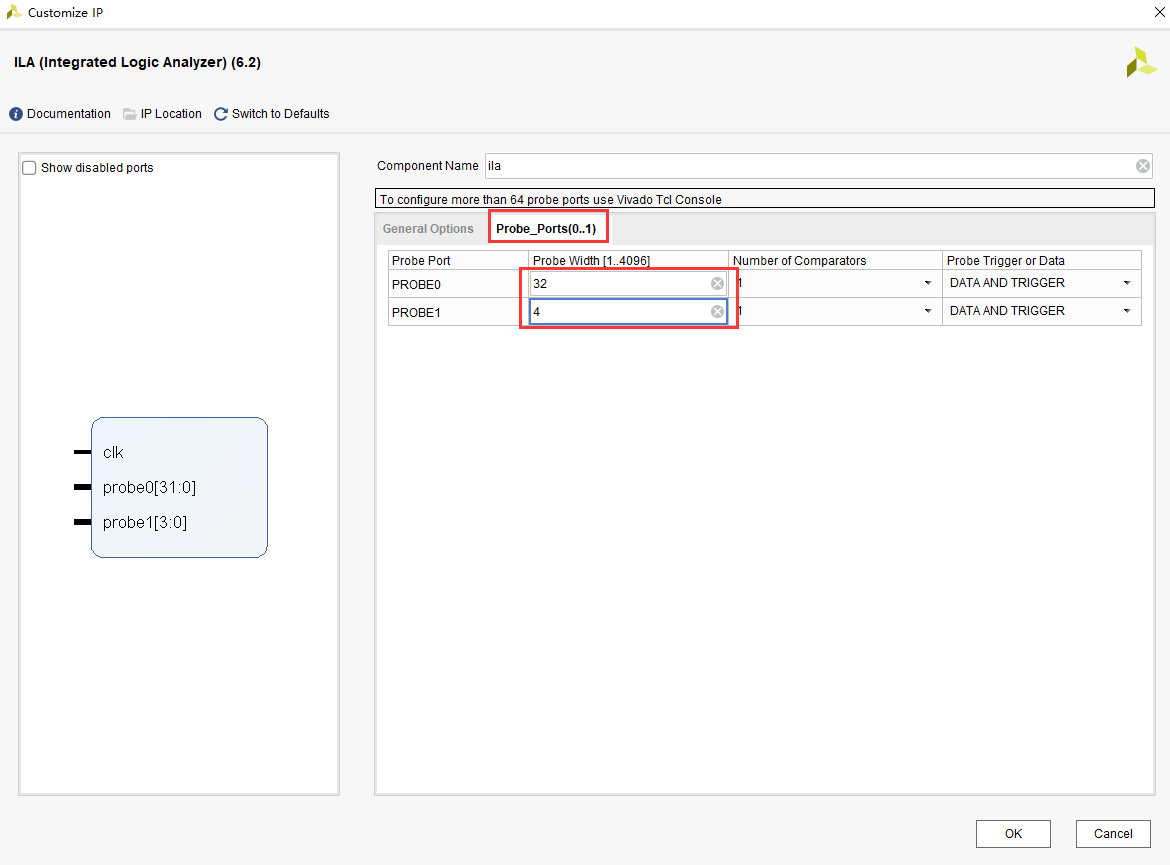Enable Show disabled ports checkbox
1170x865 pixels.
(29, 168)
